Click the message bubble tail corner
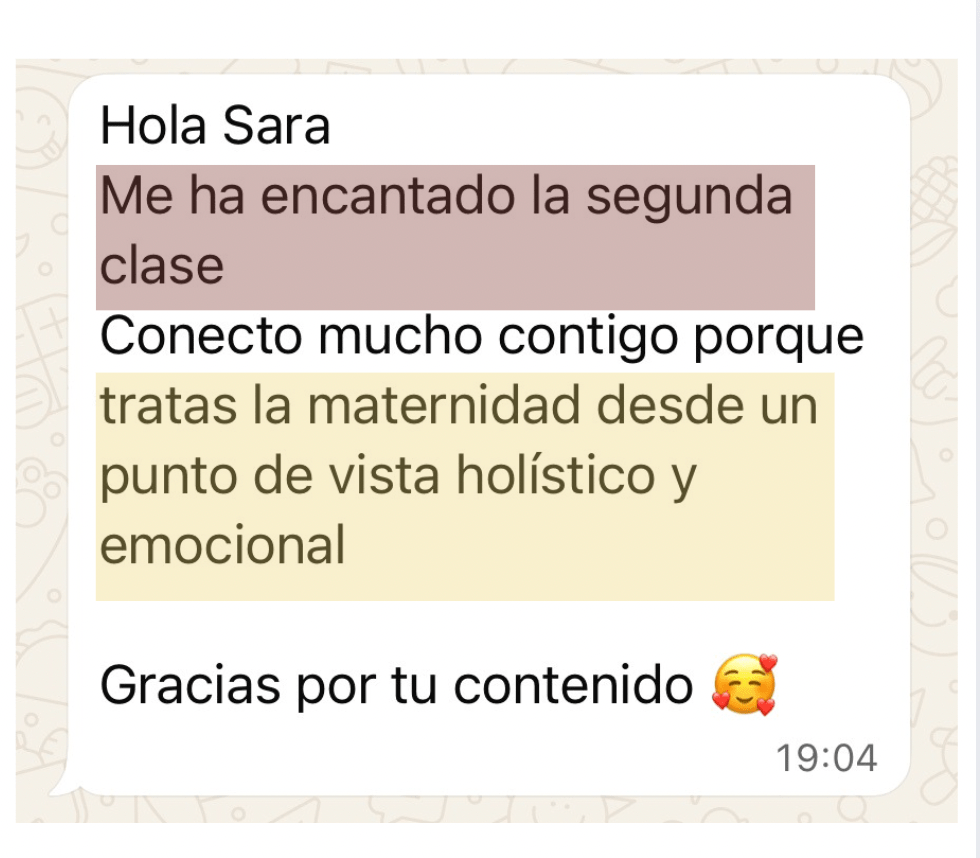 62,787
